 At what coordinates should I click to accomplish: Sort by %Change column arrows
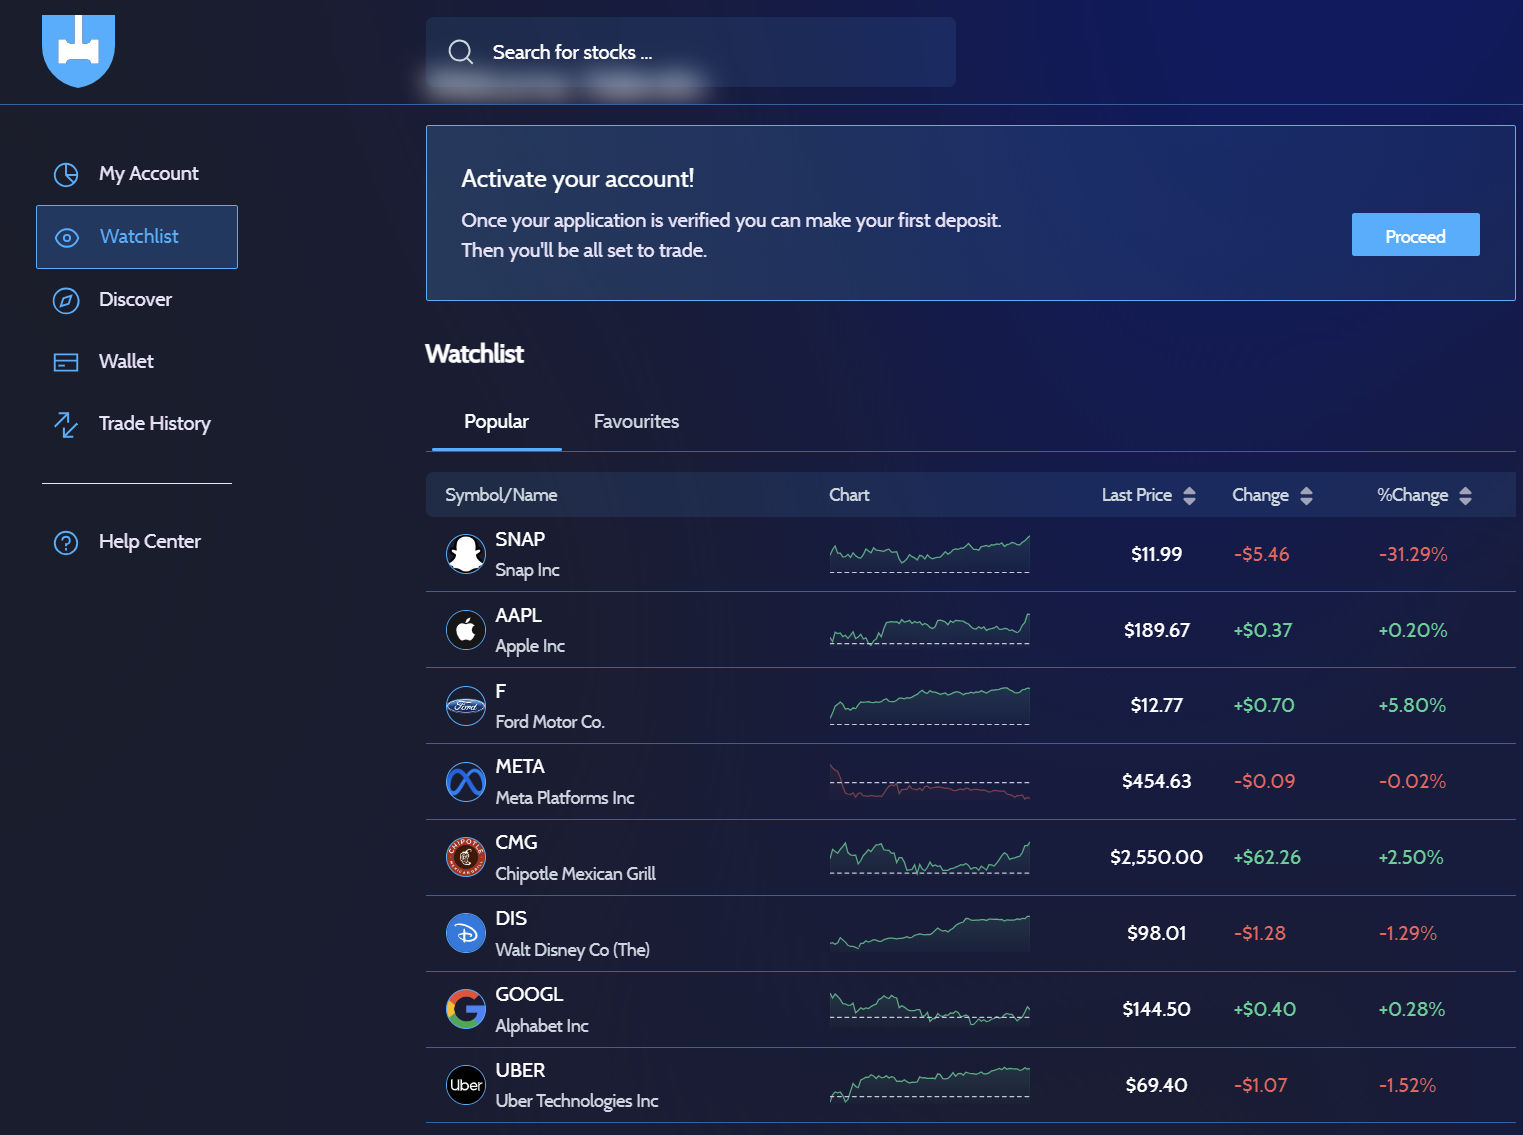click(1465, 495)
